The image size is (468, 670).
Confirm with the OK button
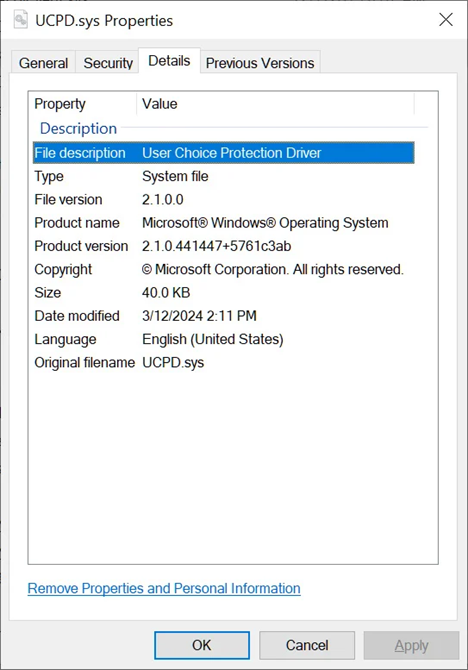pyautogui.click(x=202, y=645)
